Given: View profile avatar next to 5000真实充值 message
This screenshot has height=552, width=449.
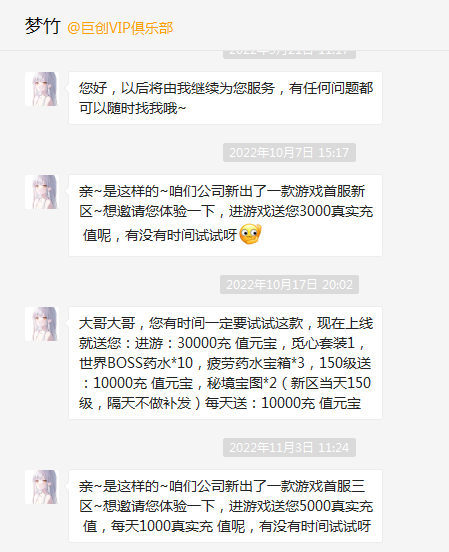Looking at the screenshot, I should (x=42, y=487).
